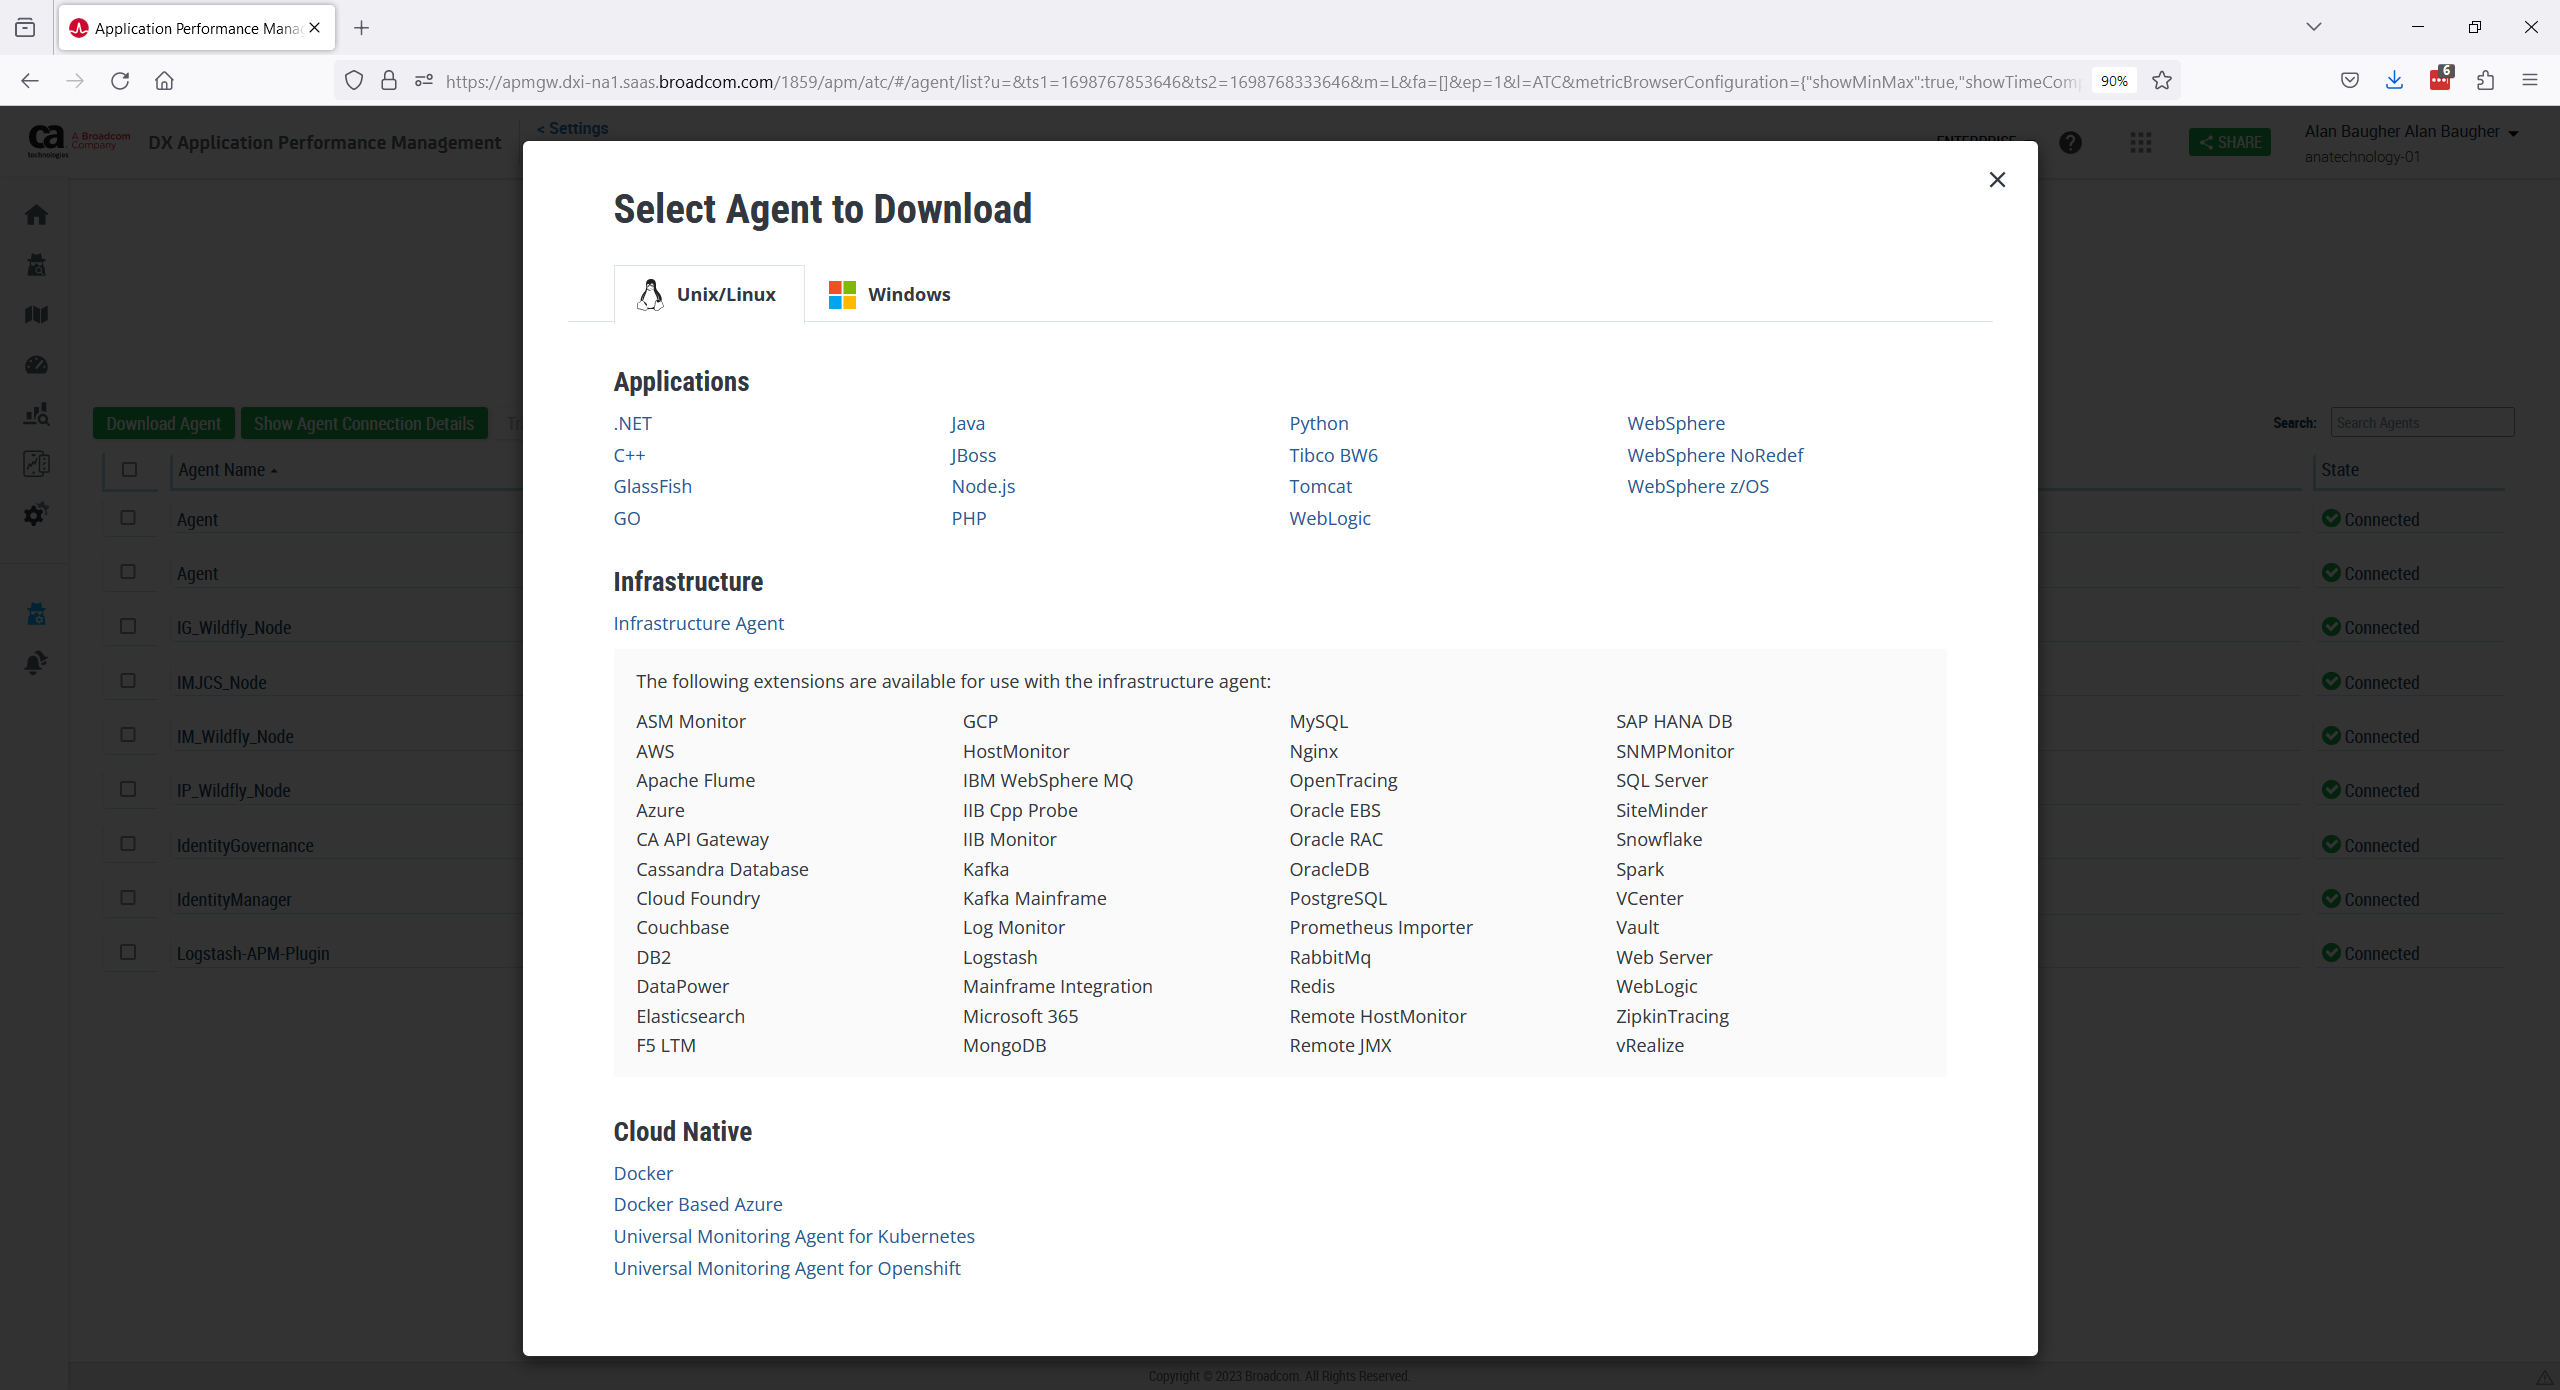
Task: Sort by the Agent Name column arrow
Action: click(x=273, y=471)
